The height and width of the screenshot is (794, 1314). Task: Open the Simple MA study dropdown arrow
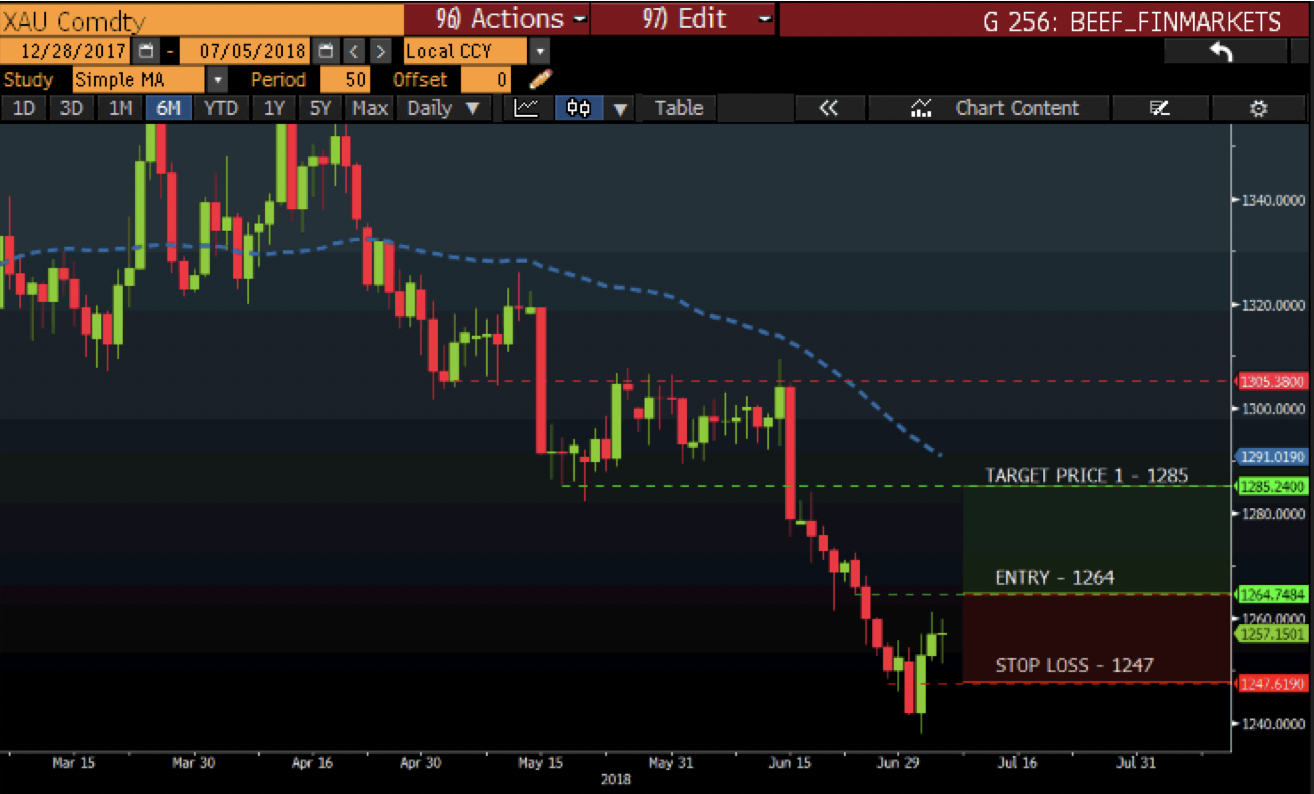point(218,79)
